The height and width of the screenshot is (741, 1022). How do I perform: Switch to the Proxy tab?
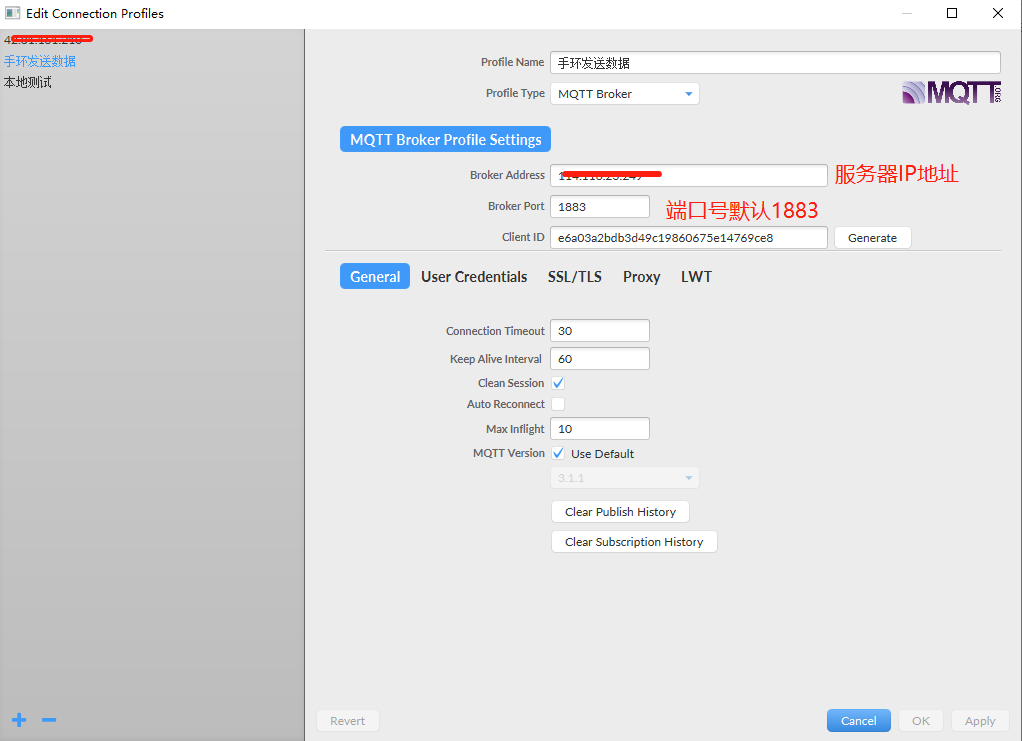(x=640, y=276)
